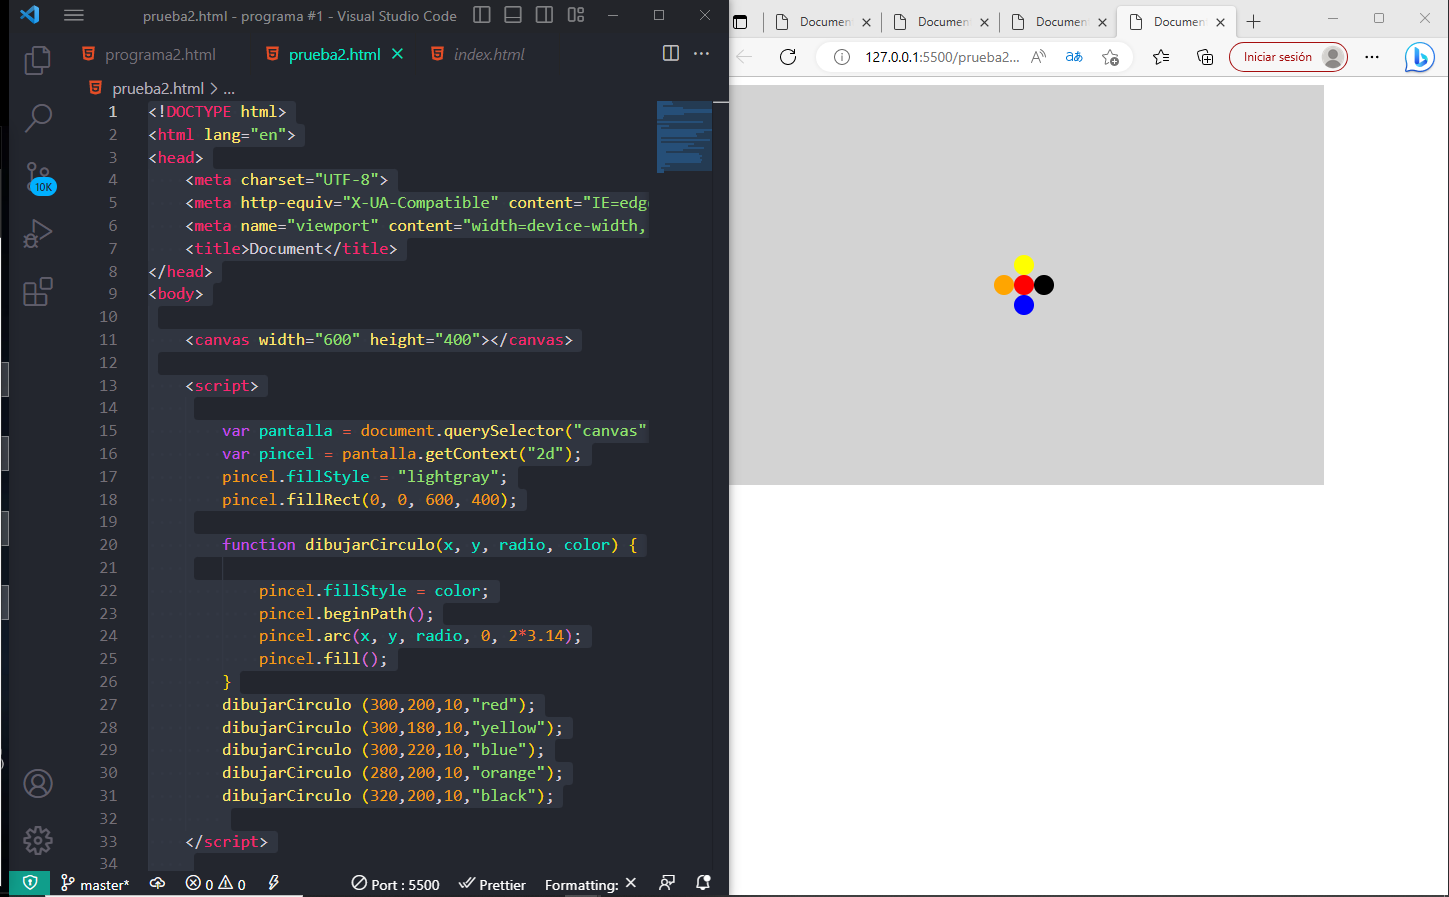Toggle the secondary side bar layout icon

pos(544,15)
